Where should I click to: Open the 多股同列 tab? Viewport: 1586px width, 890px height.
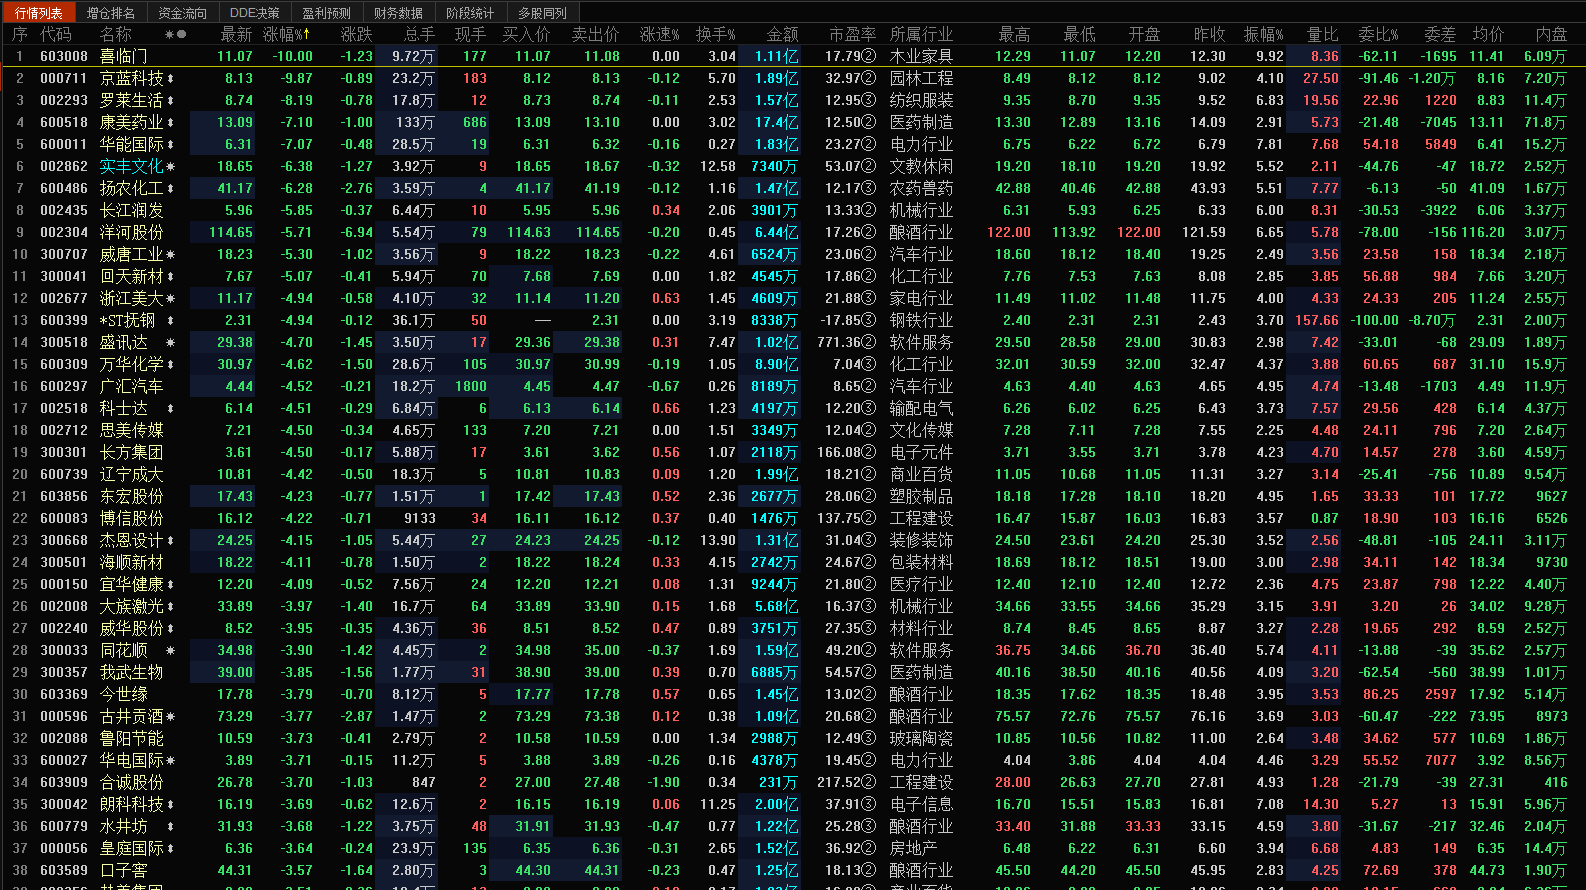[542, 13]
